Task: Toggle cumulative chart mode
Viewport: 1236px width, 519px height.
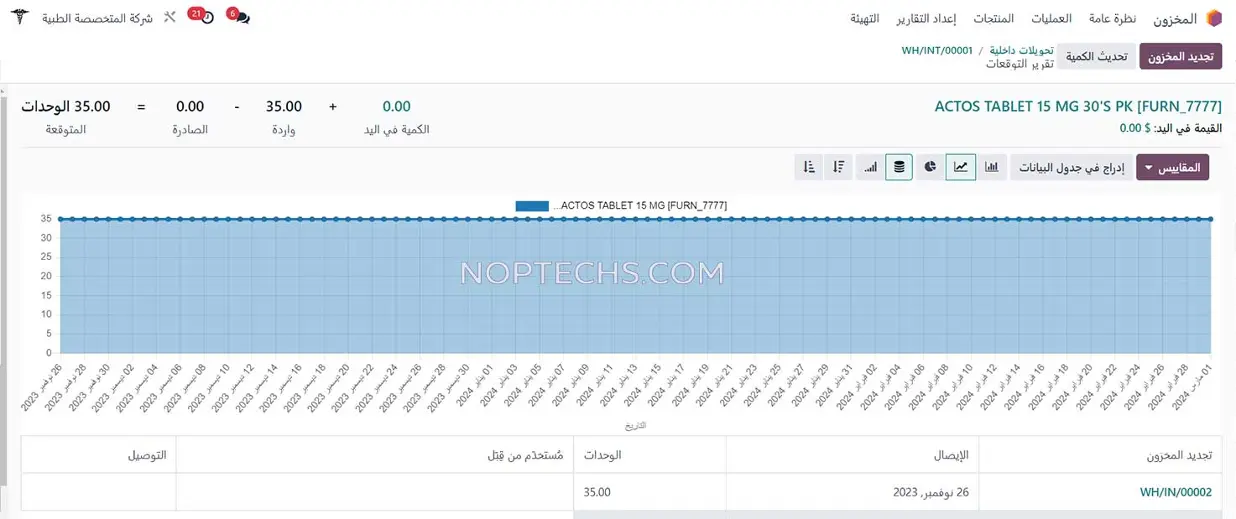Action: pyautogui.click(x=870, y=167)
